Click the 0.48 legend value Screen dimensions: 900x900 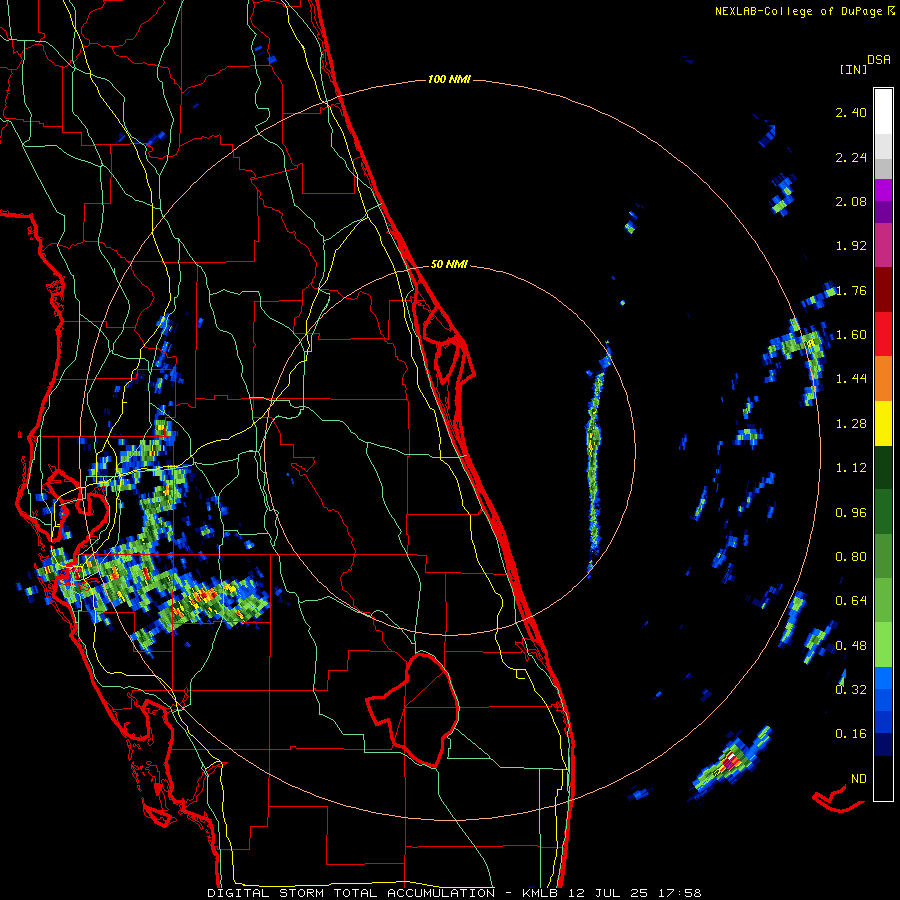tap(851, 646)
